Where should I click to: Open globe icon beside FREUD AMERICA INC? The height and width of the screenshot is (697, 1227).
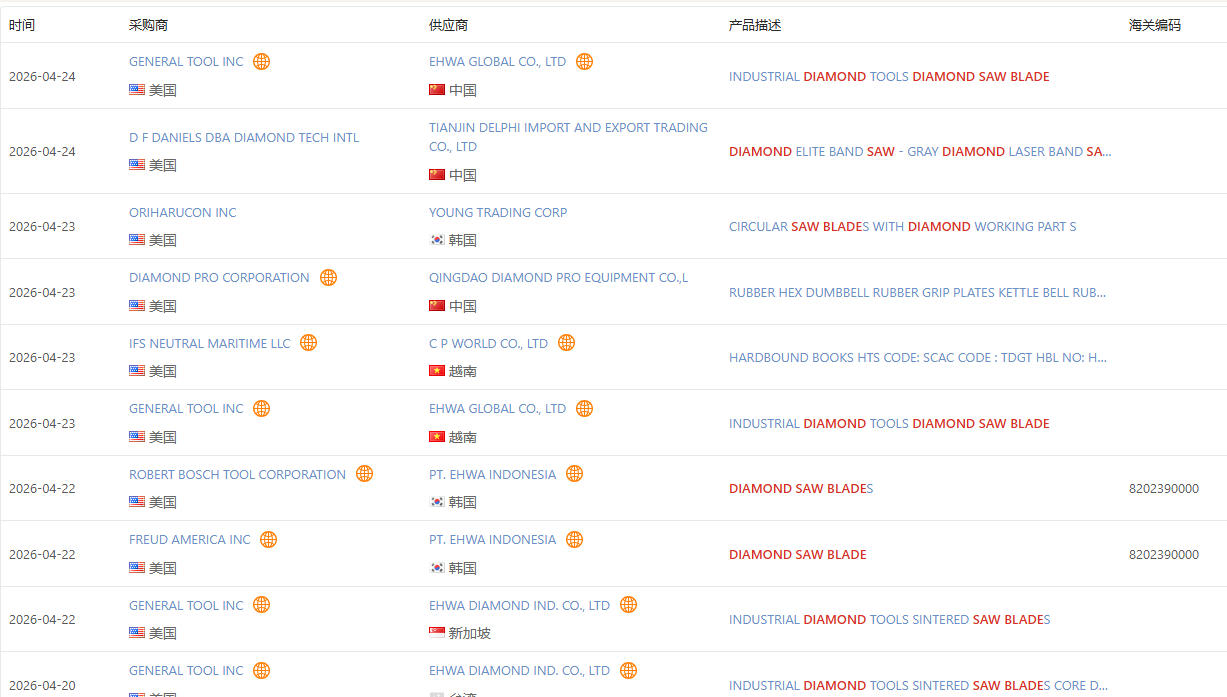coord(268,539)
